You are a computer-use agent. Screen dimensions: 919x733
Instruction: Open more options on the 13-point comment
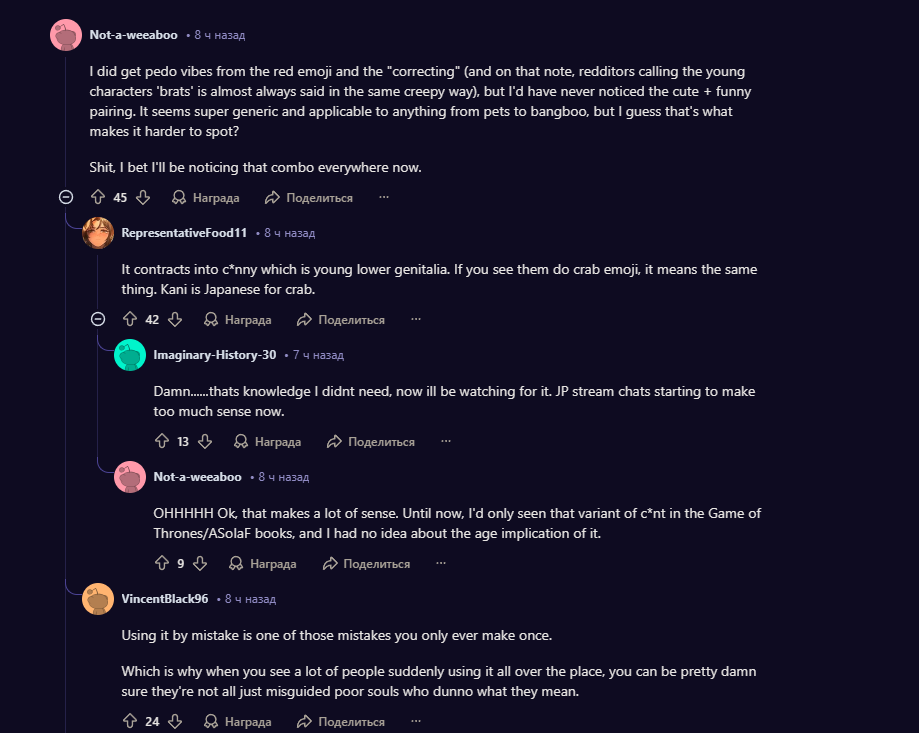point(446,441)
